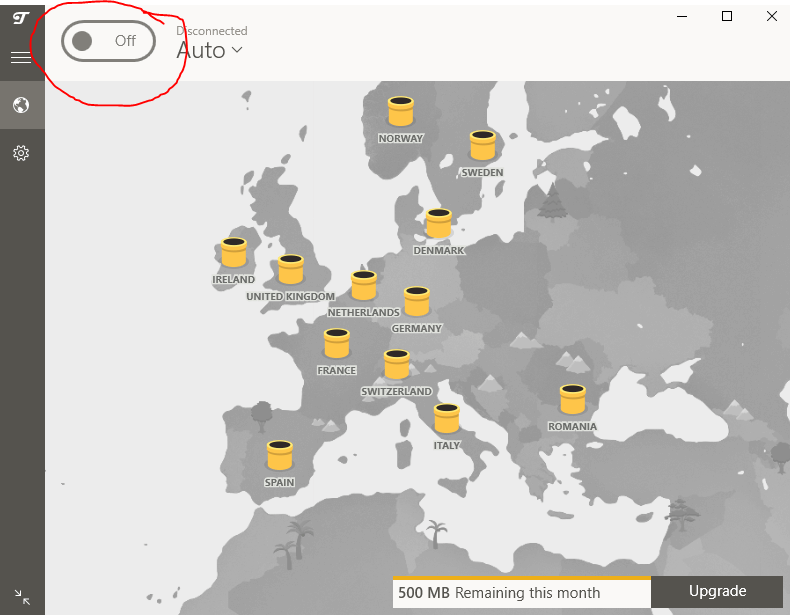The image size is (790, 615).
Task: Minimize the TunnelBear window
Action: click(682, 16)
